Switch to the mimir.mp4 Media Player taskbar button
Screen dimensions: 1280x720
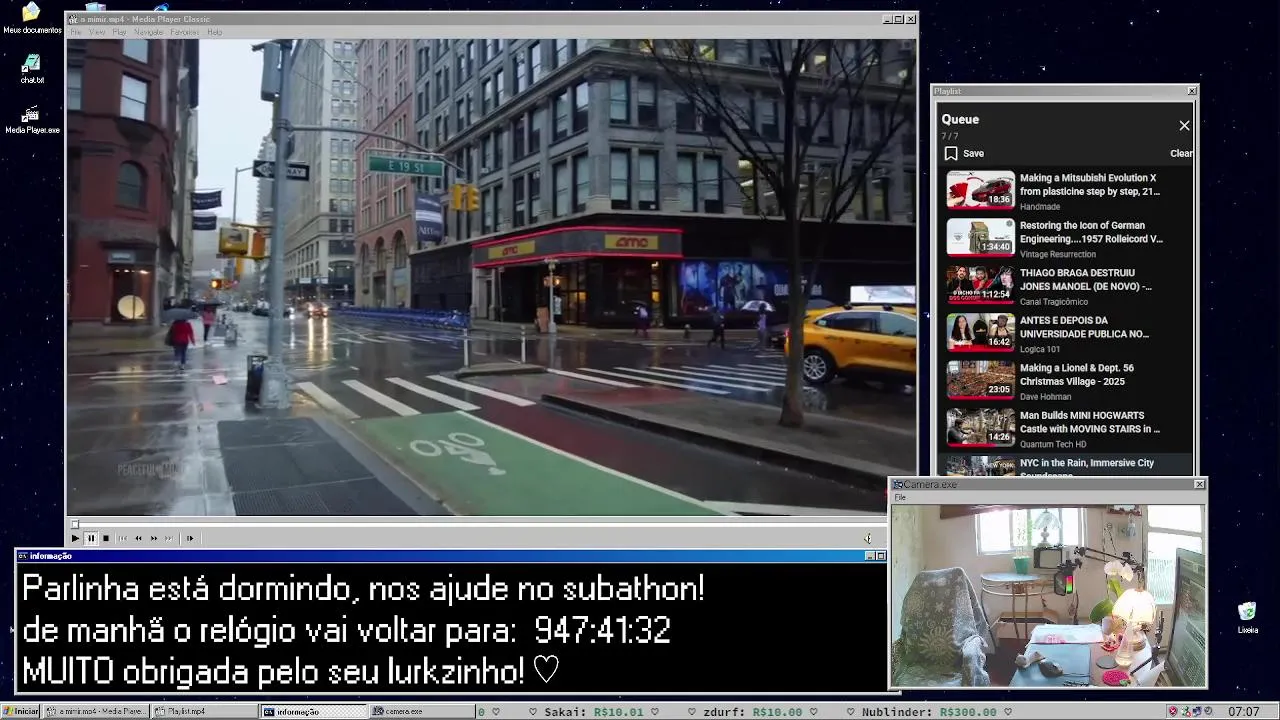(x=97, y=711)
